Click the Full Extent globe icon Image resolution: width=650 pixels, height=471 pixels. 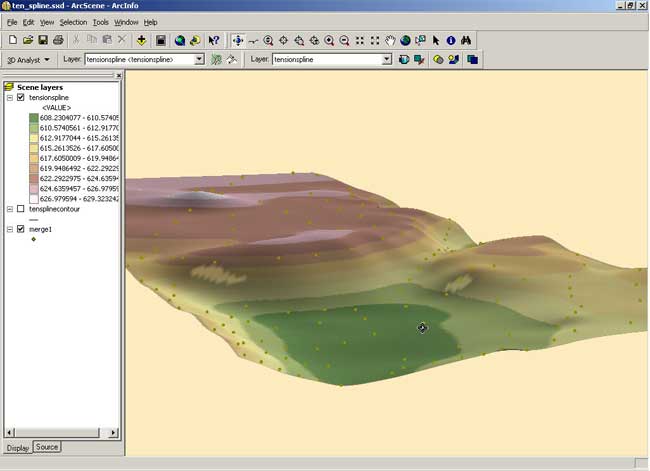(405, 40)
